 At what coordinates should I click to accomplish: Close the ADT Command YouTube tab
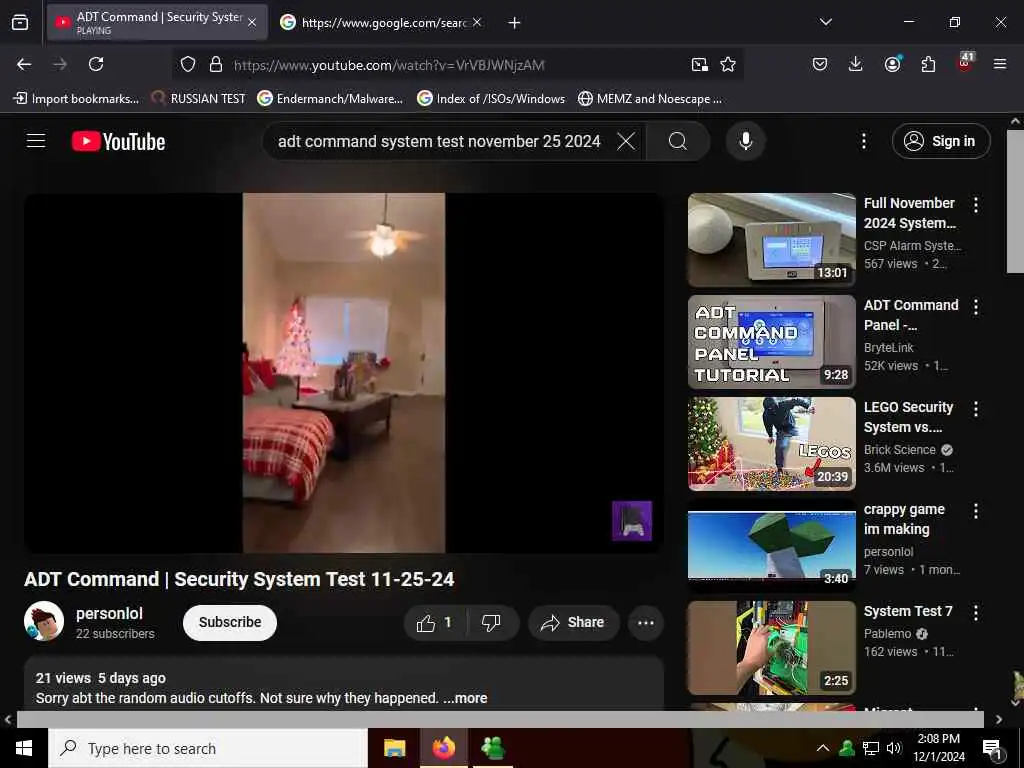point(252,22)
